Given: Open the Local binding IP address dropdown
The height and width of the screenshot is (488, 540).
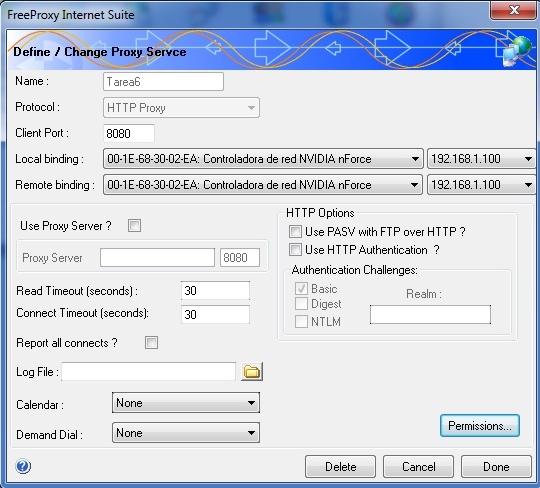Looking at the screenshot, I should click(481, 159).
